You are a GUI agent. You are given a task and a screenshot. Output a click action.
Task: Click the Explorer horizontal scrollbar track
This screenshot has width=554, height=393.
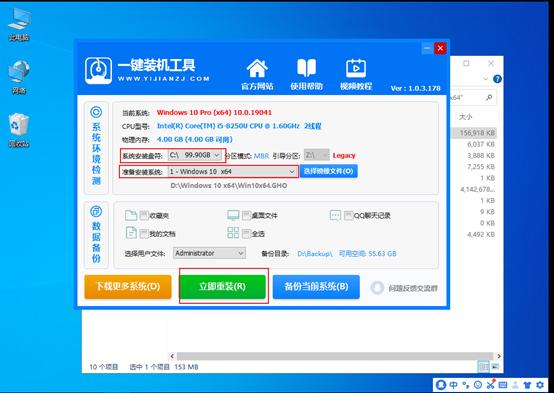point(334,356)
